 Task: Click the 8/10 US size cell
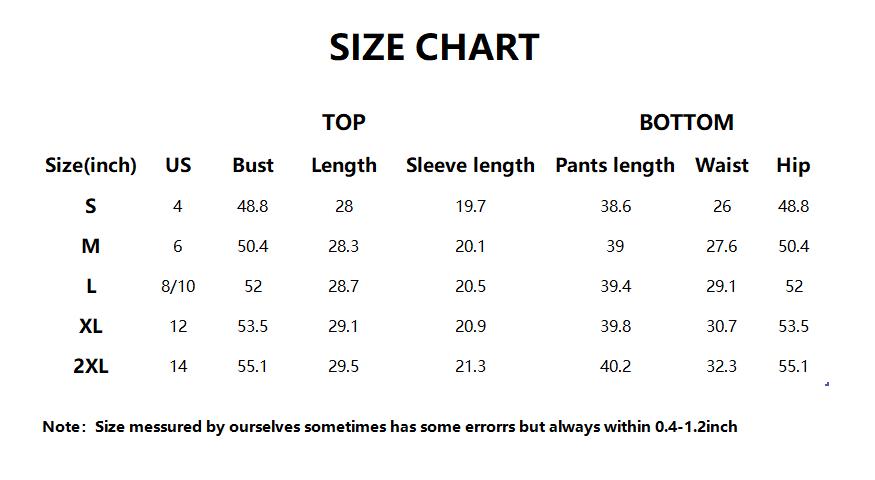[x=178, y=286]
